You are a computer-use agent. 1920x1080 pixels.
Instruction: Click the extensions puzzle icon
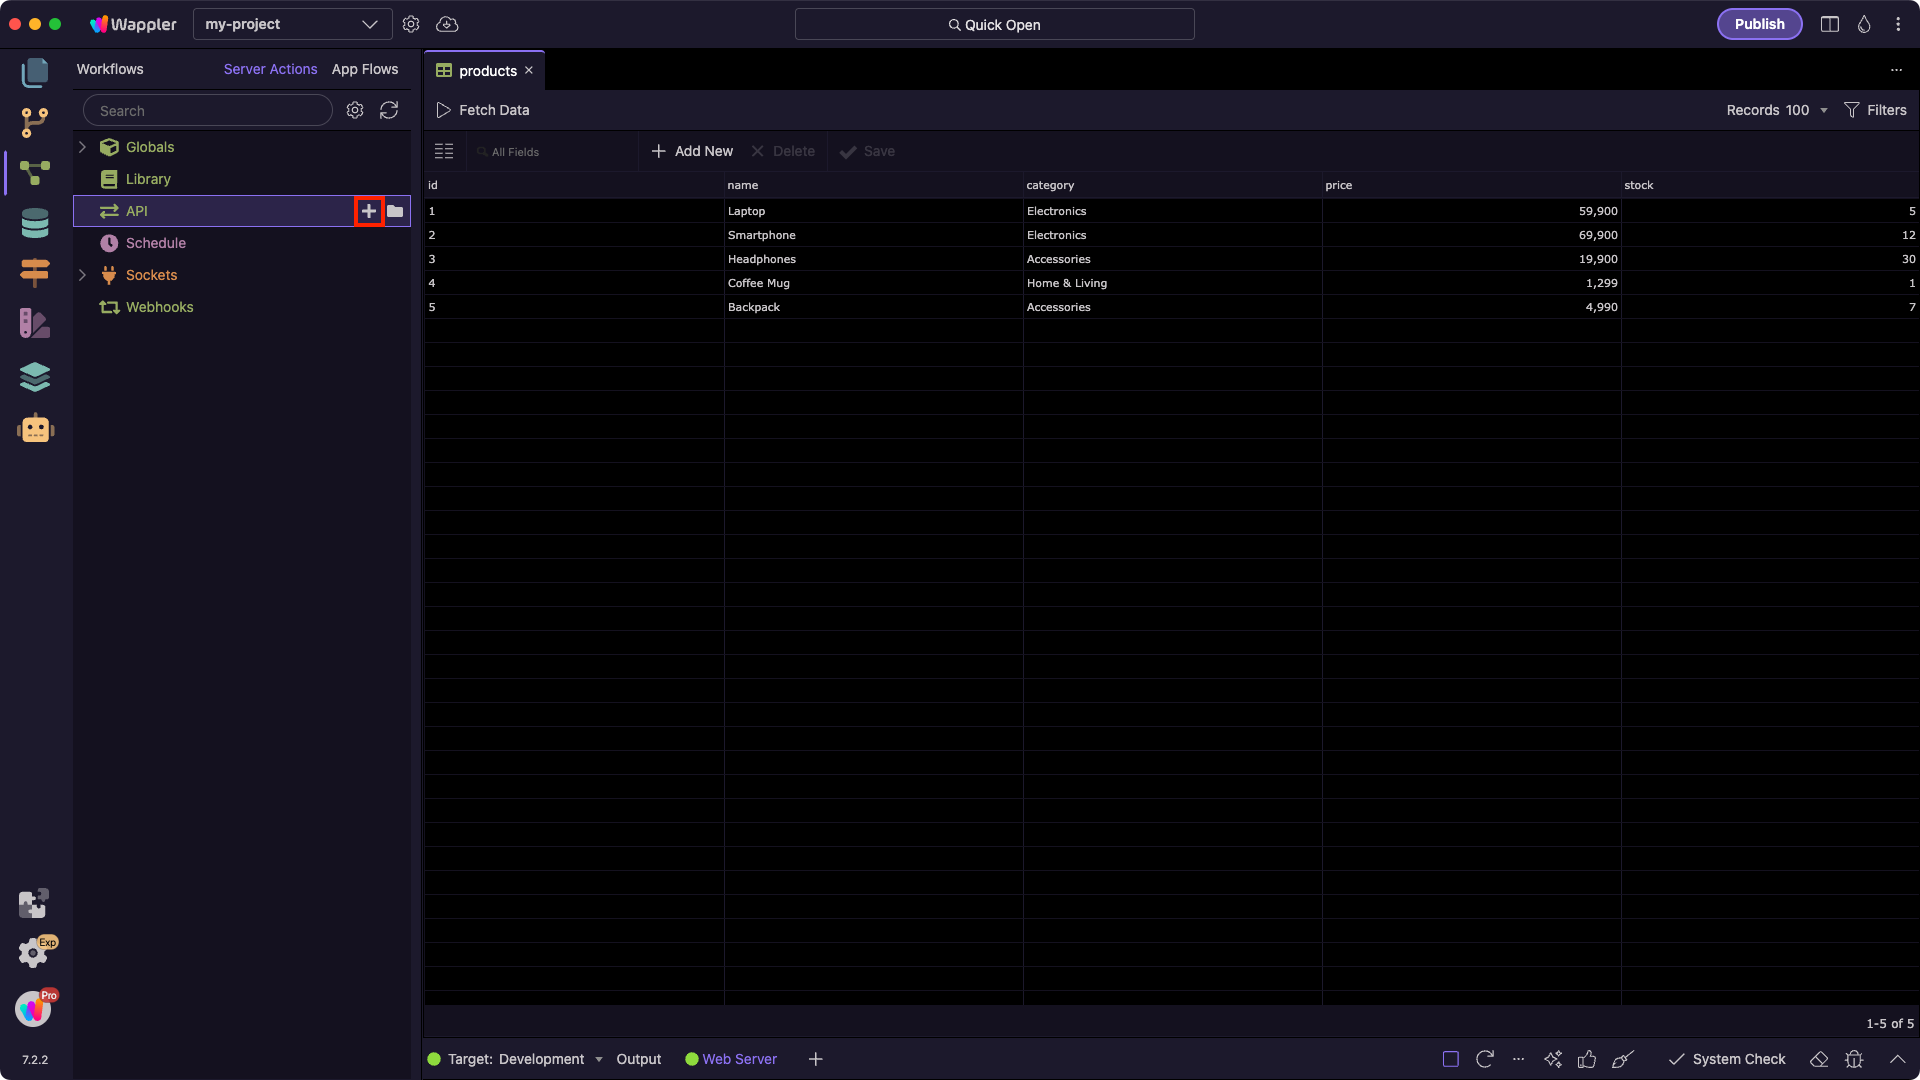33,903
